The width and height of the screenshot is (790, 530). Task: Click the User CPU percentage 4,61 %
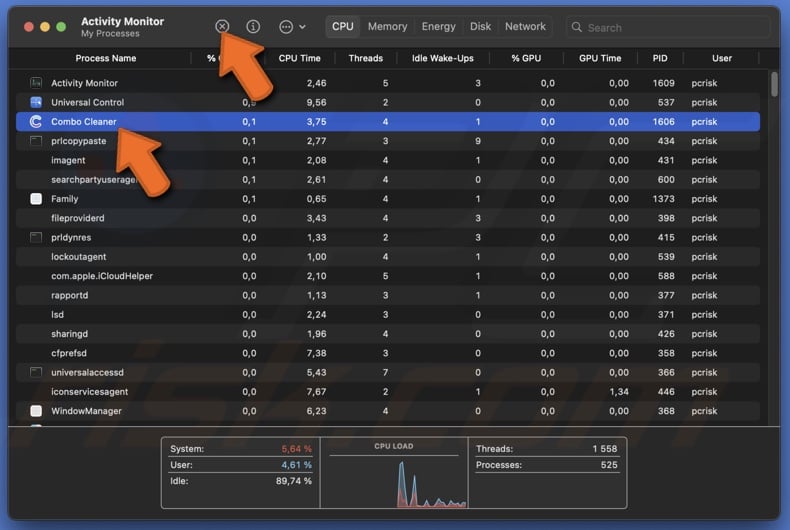(x=296, y=465)
